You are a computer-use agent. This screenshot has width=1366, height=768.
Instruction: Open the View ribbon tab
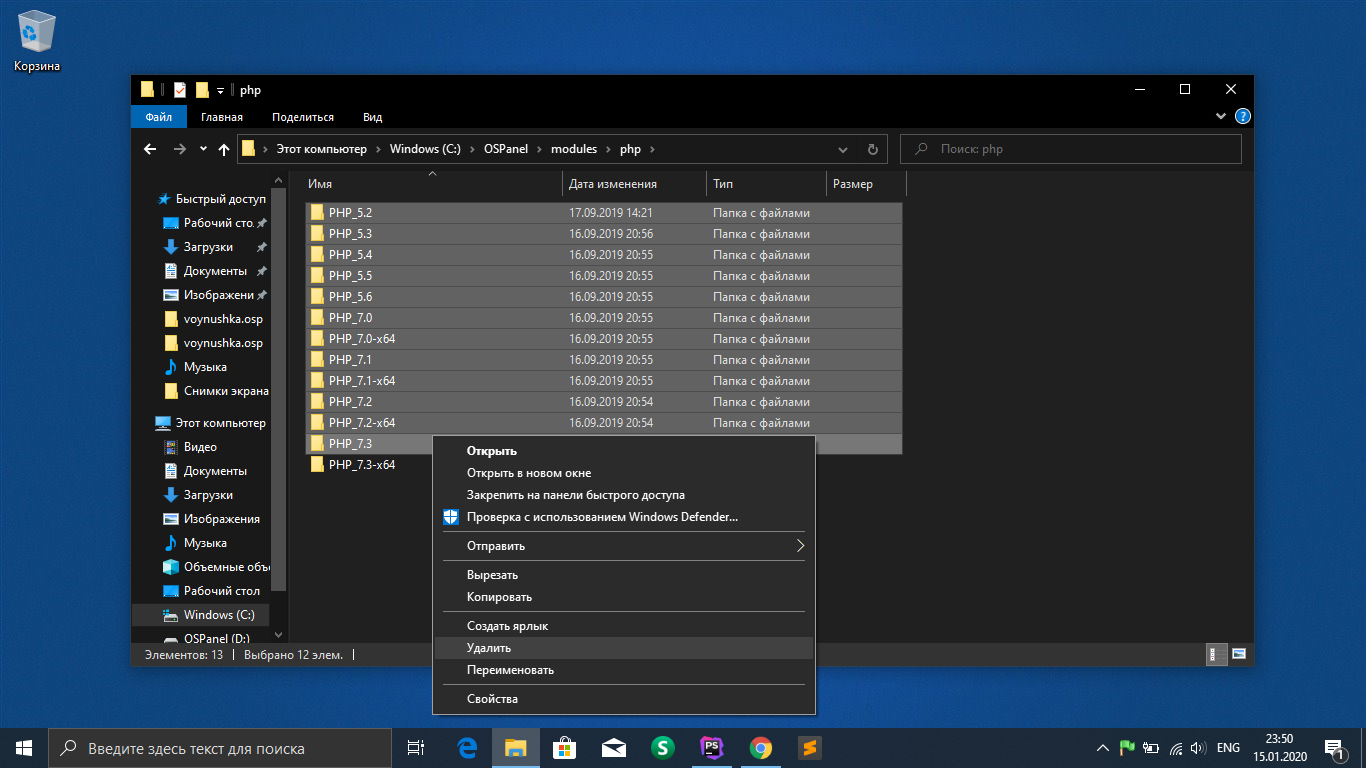pos(372,117)
